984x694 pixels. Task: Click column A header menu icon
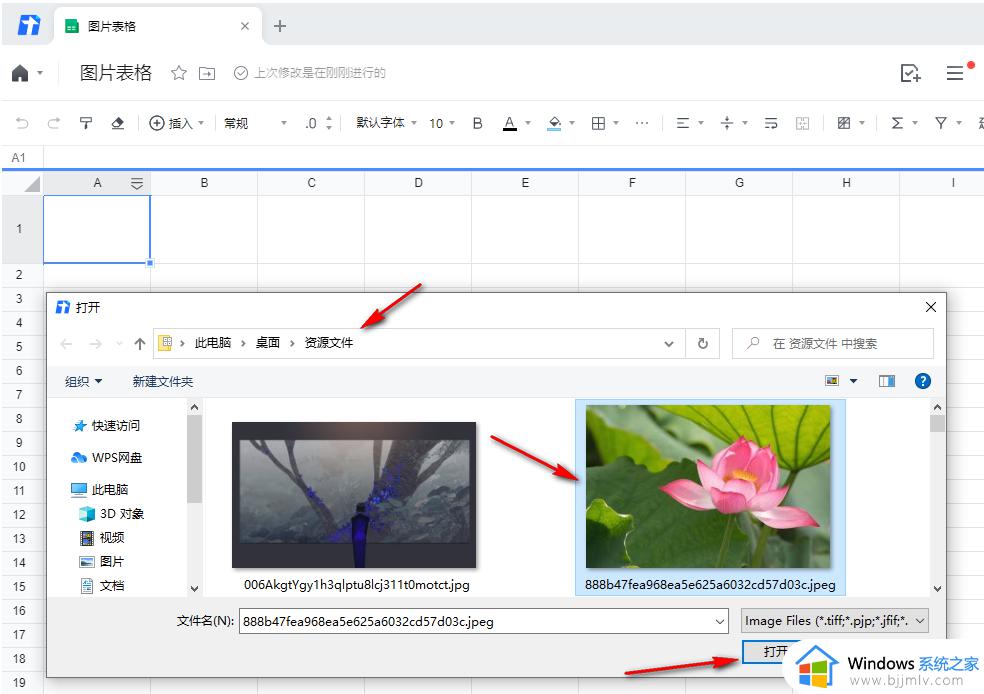pyautogui.click(x=137, y=183)
